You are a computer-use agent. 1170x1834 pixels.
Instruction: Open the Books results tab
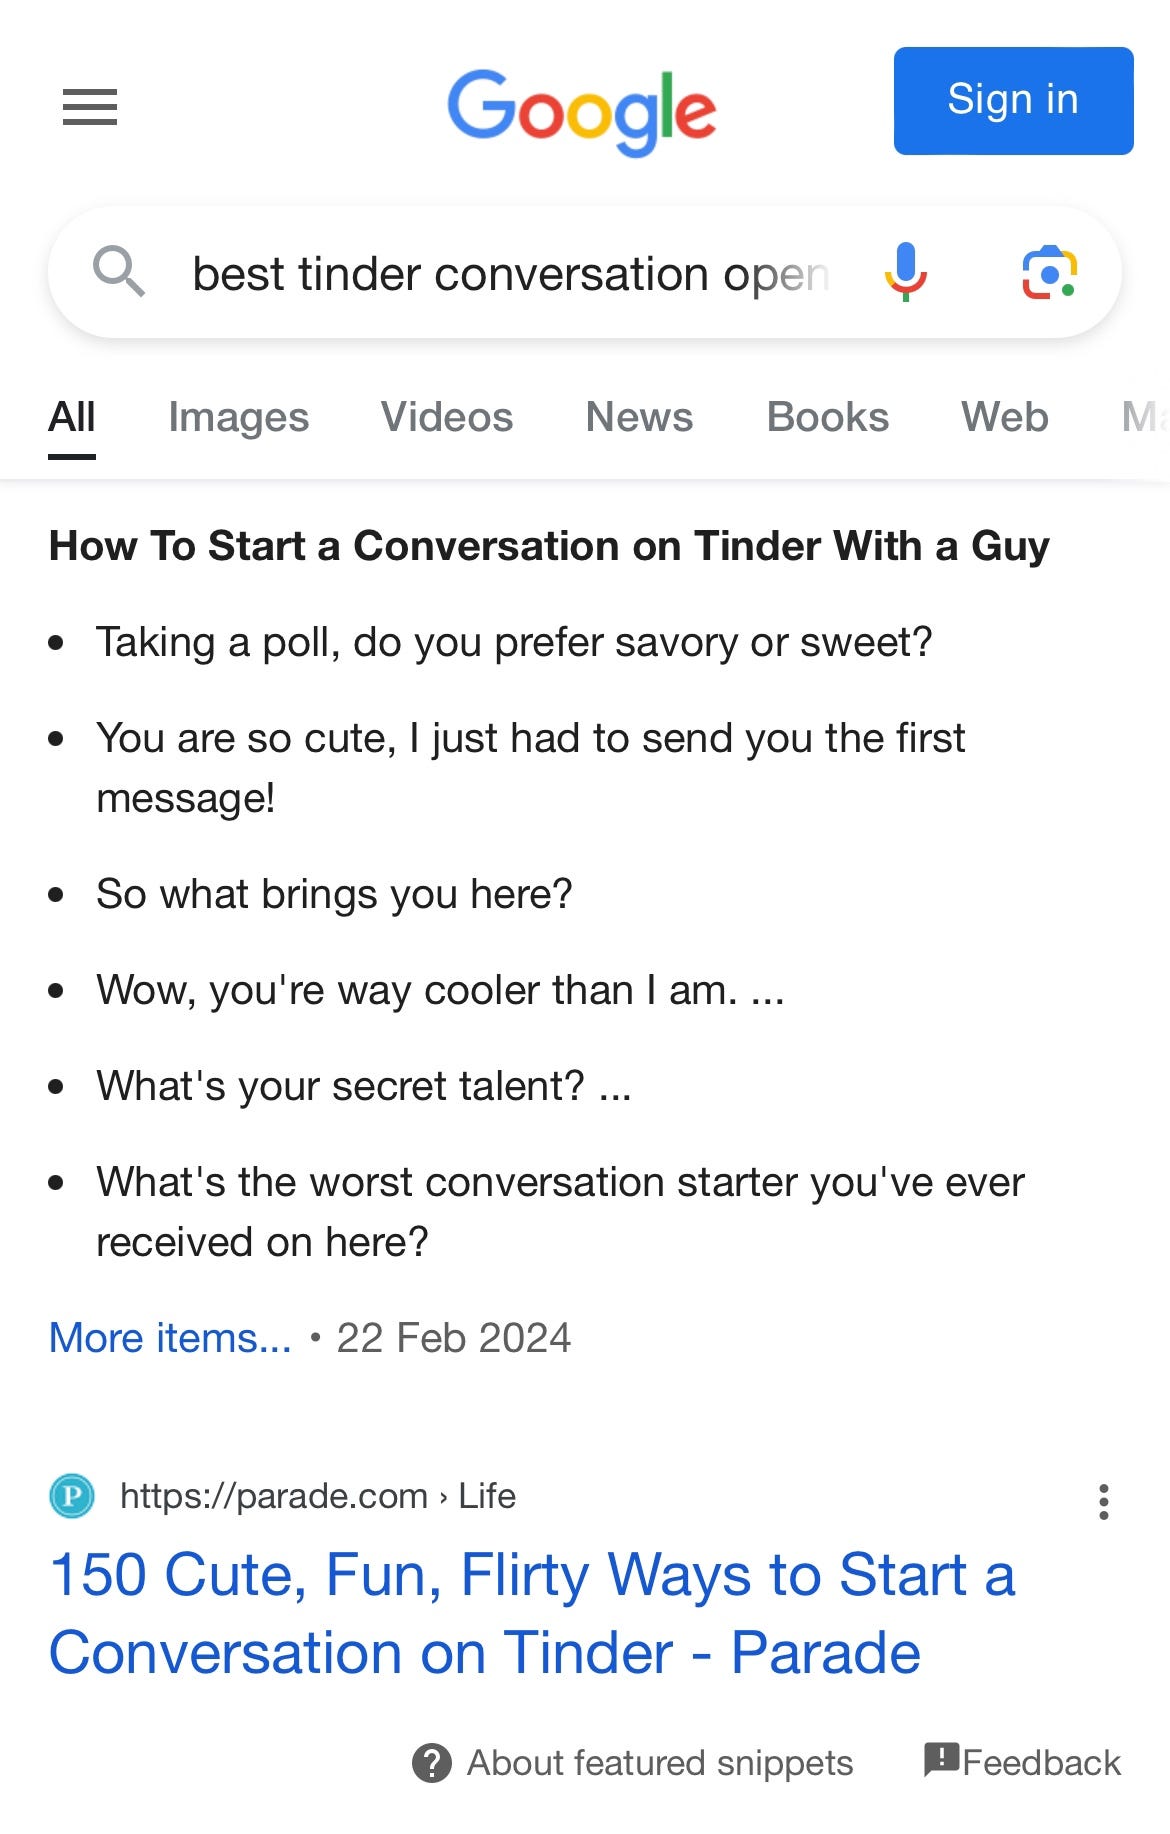pyautogui.click(x=825, y=417)
